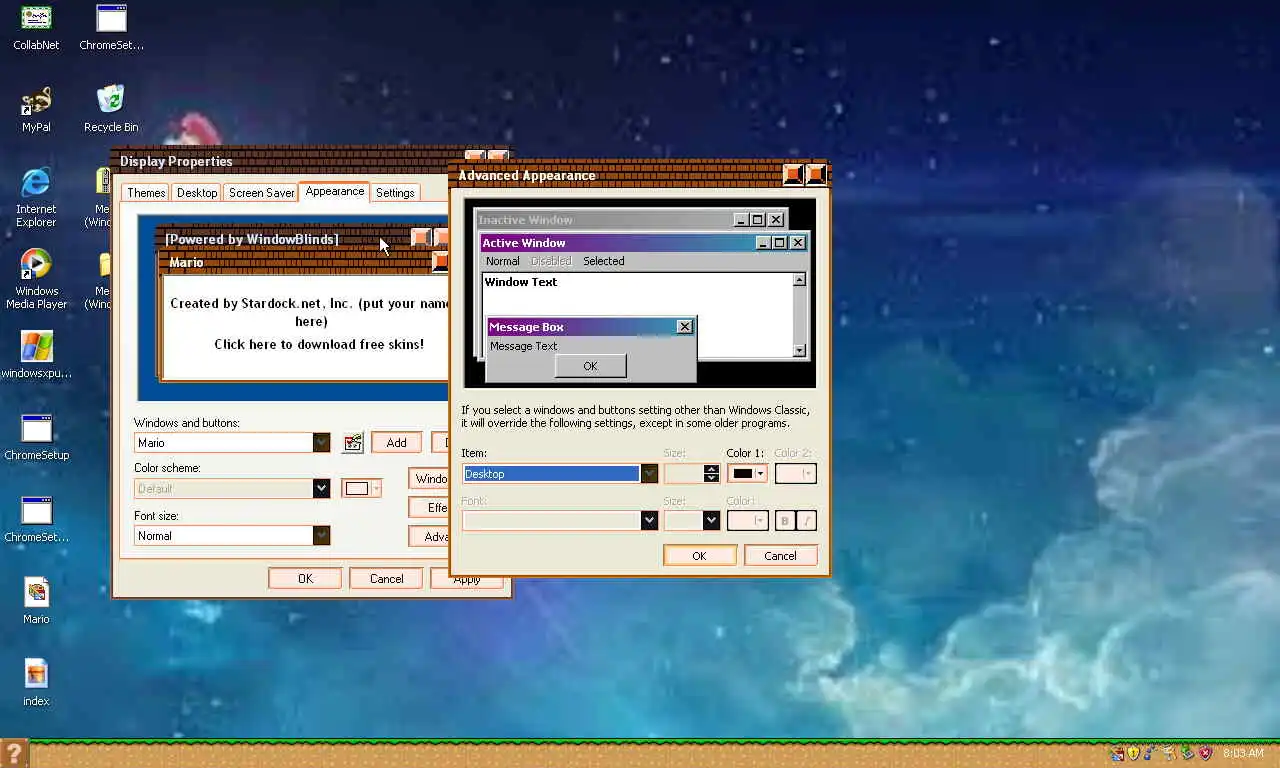
Task: Open the font Color swatch picker
Action: pos(747,520)
